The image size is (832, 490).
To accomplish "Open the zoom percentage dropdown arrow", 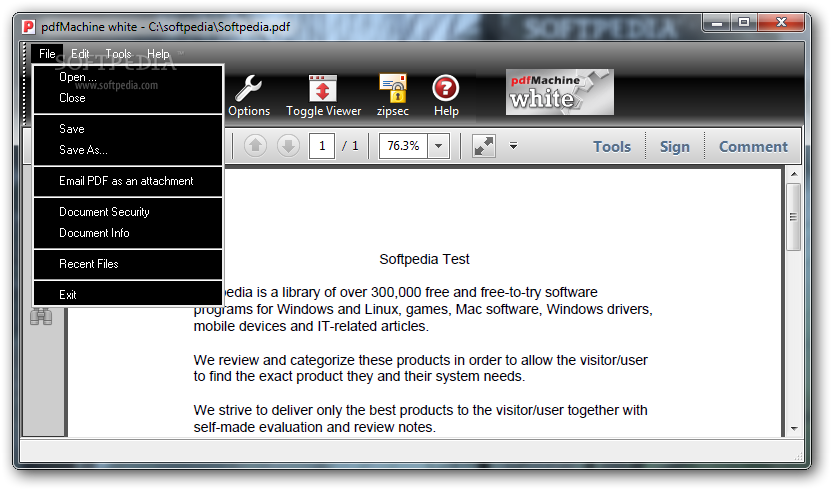I will point(439,146).
